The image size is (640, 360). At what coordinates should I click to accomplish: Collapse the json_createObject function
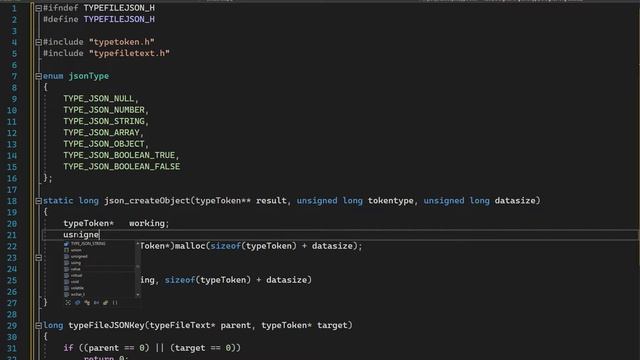point(38,201)
